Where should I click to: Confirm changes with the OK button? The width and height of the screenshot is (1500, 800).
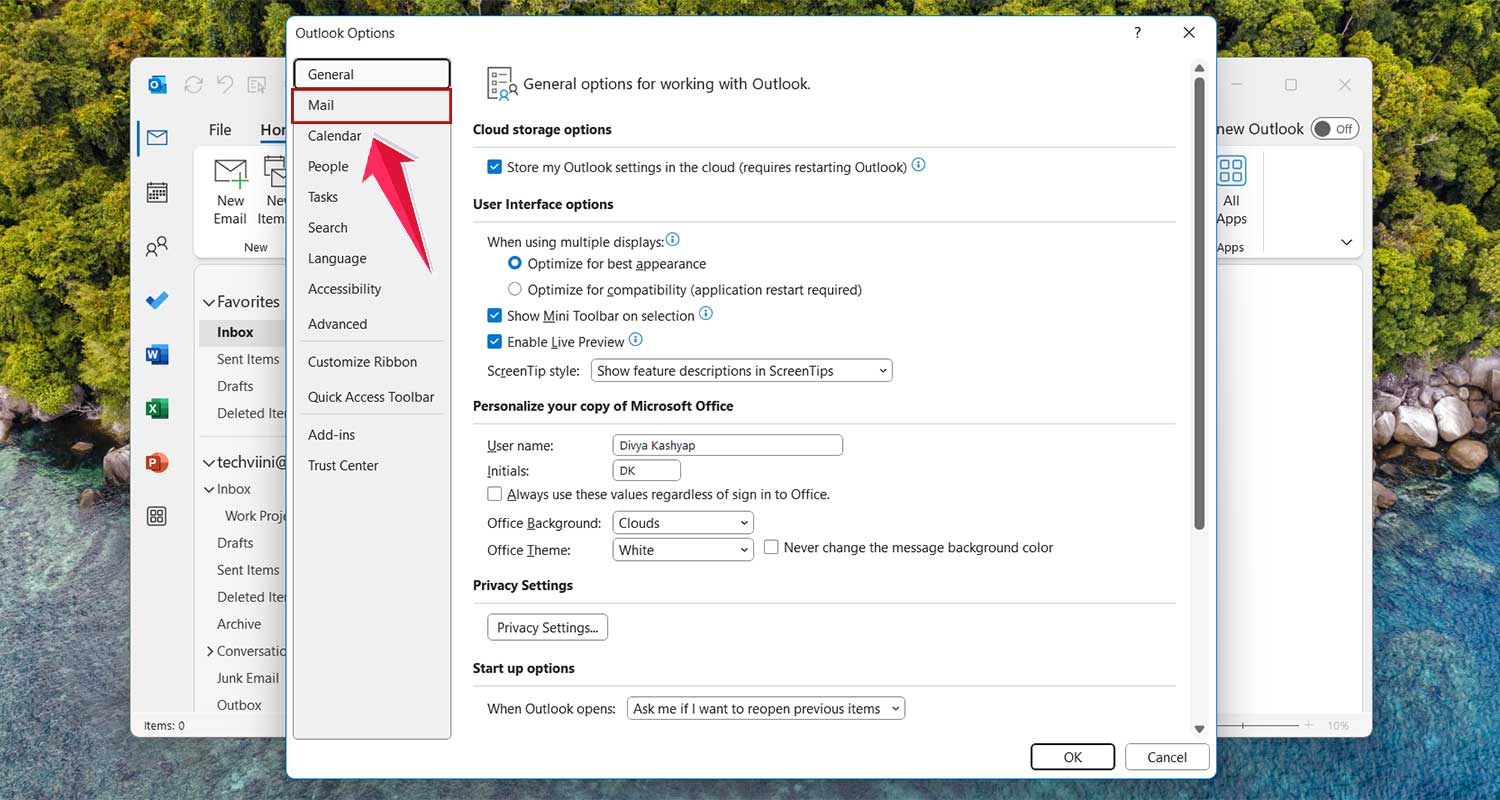pos(1072,757)
